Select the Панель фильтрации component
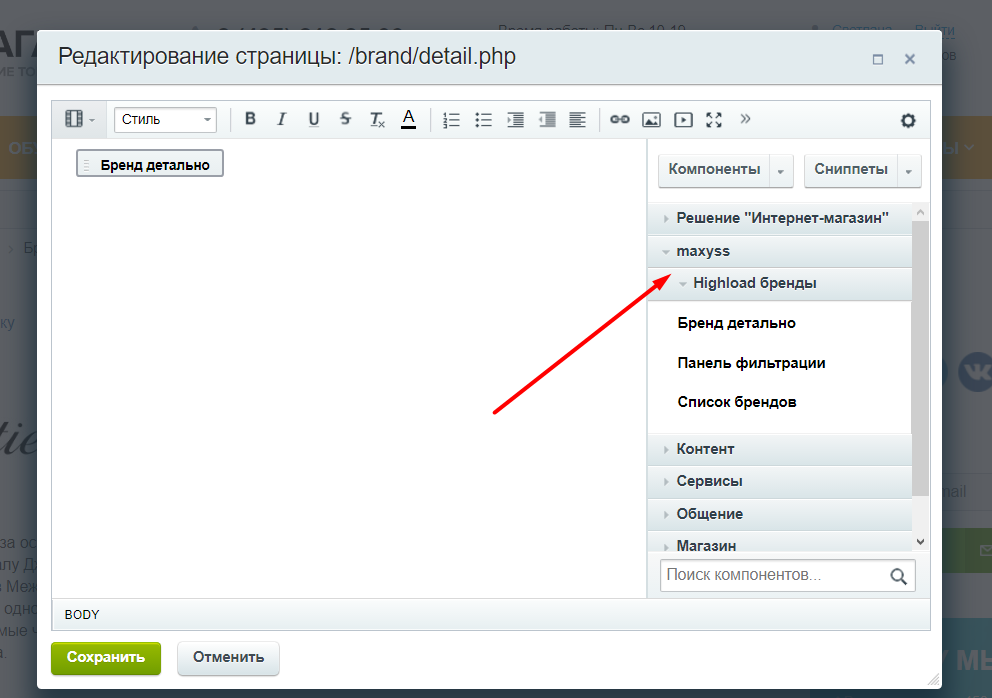The height and width of the screenshot is (698, 992). coord(751,363)
